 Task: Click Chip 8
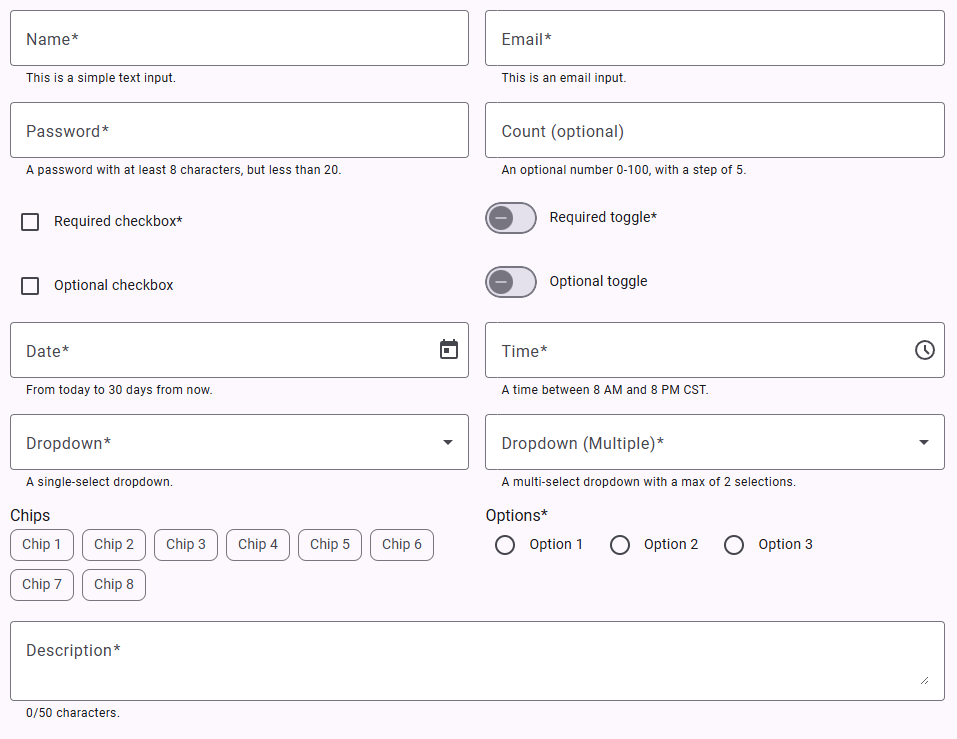click(114, 585)
